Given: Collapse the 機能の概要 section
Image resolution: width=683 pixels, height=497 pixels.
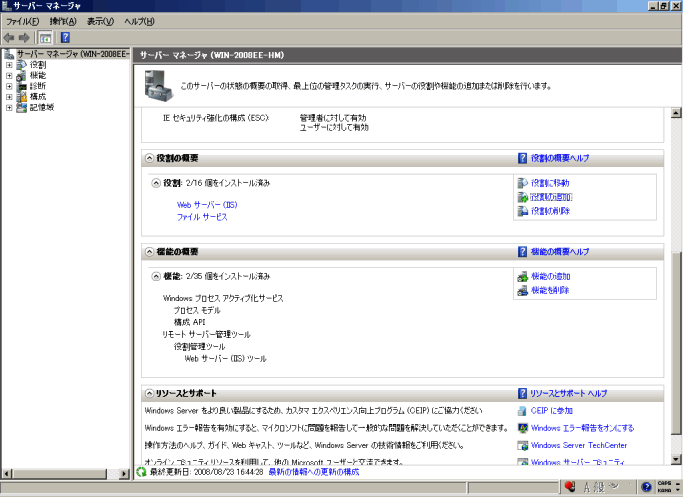Looking at the screenshot, I should [149, 252].
